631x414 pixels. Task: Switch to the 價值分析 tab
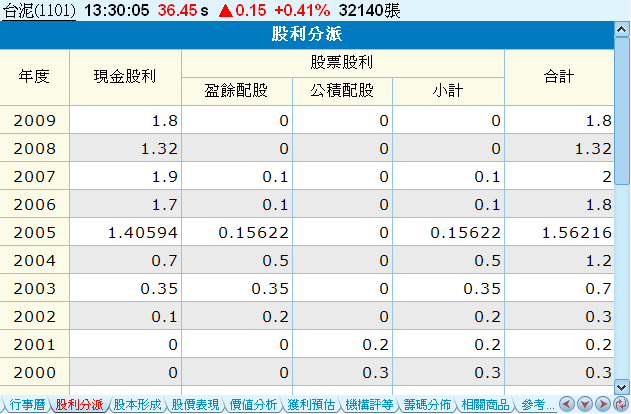tap(253, 405)
